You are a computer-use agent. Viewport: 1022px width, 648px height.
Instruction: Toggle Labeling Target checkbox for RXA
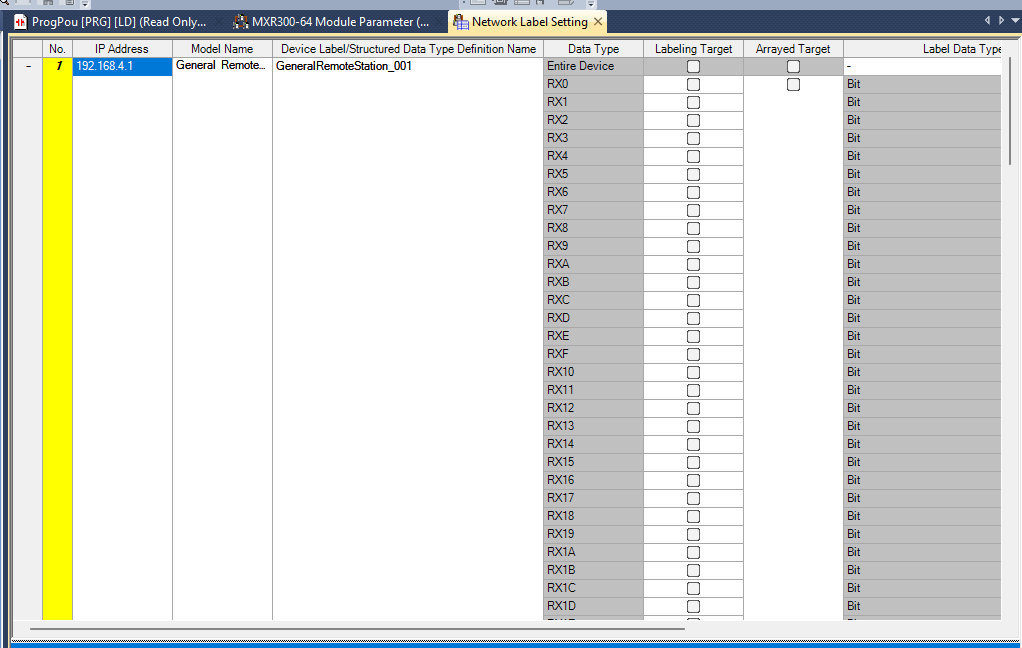(x=693, y=264)
